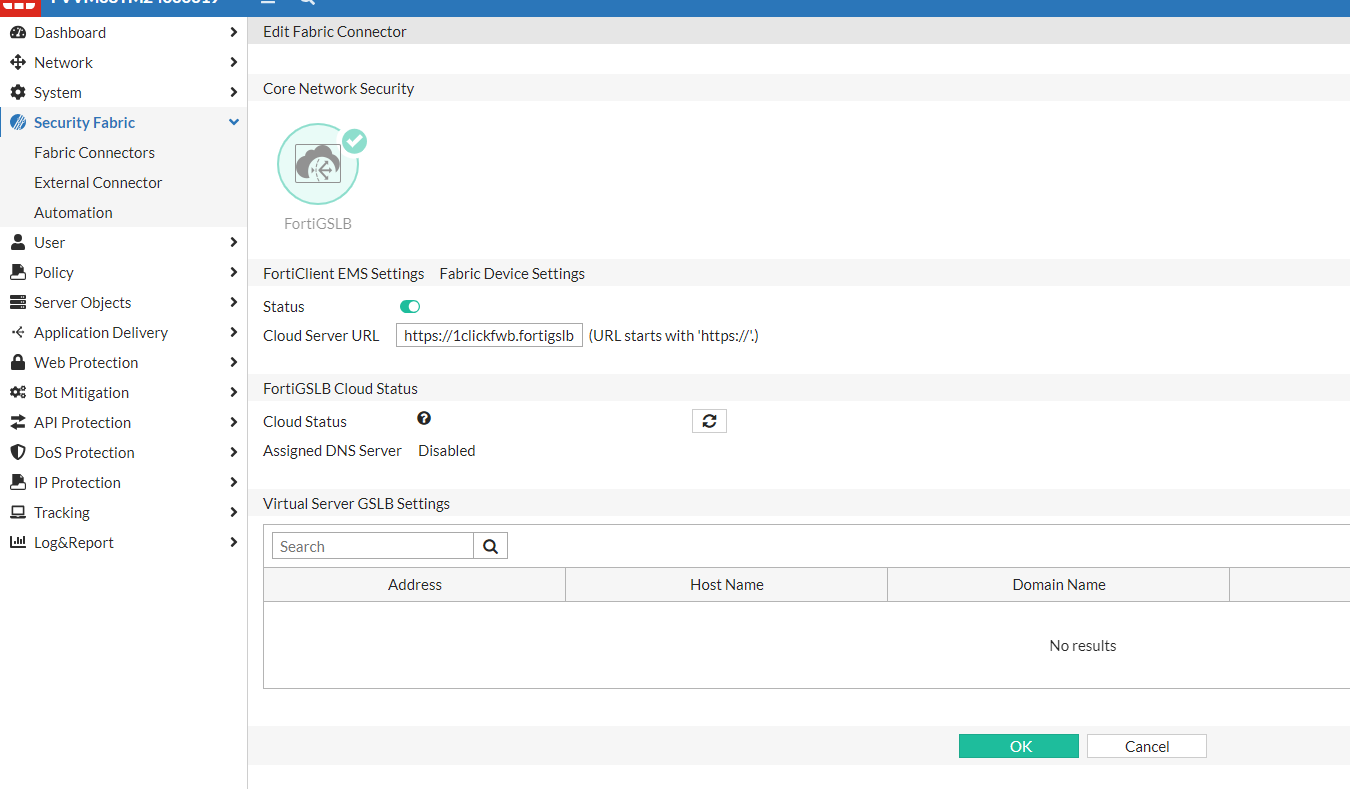Disable the FortiClient EMS Status toggle

(409, 306)
